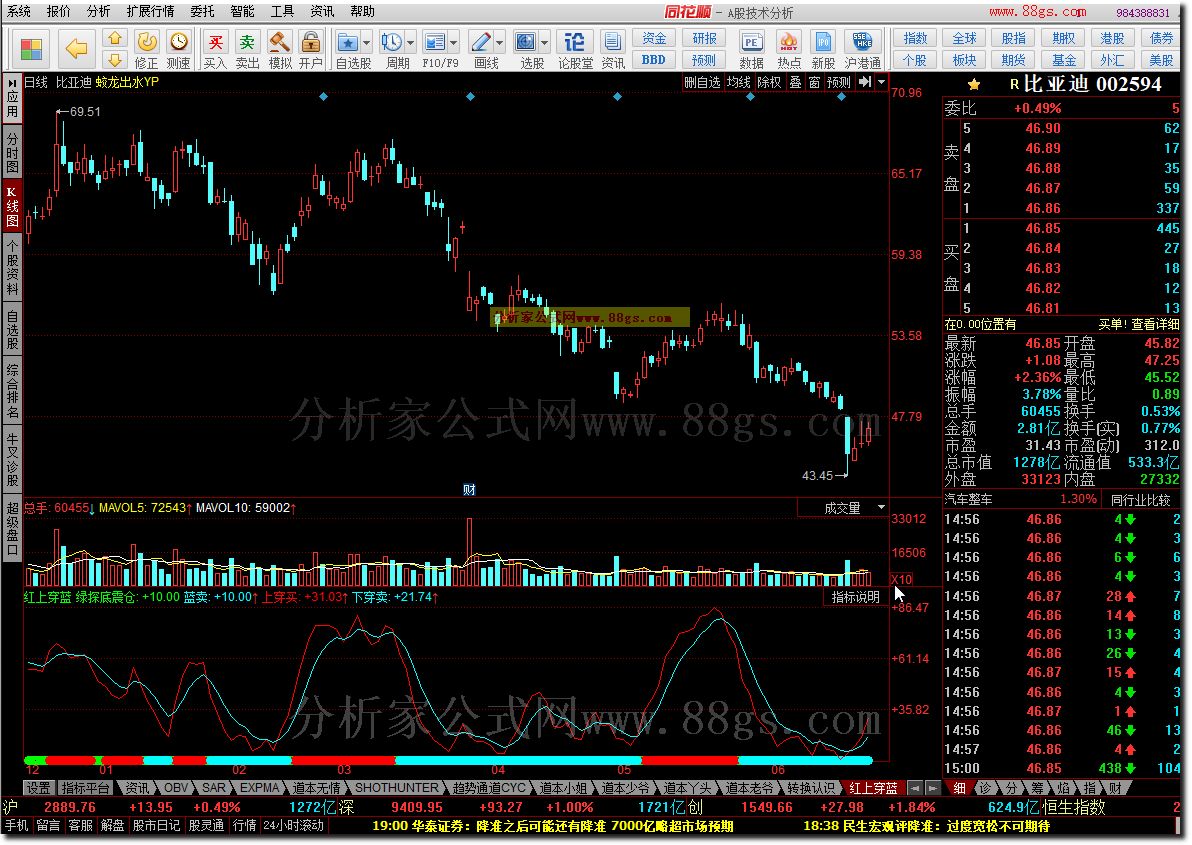
Task: Select the 趋势通道CYC indicator tab
Action: point(490,788)
